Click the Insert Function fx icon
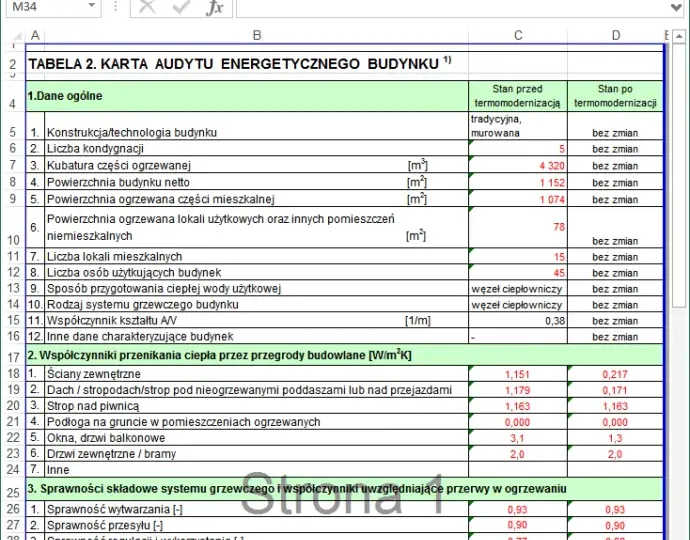 214,7
